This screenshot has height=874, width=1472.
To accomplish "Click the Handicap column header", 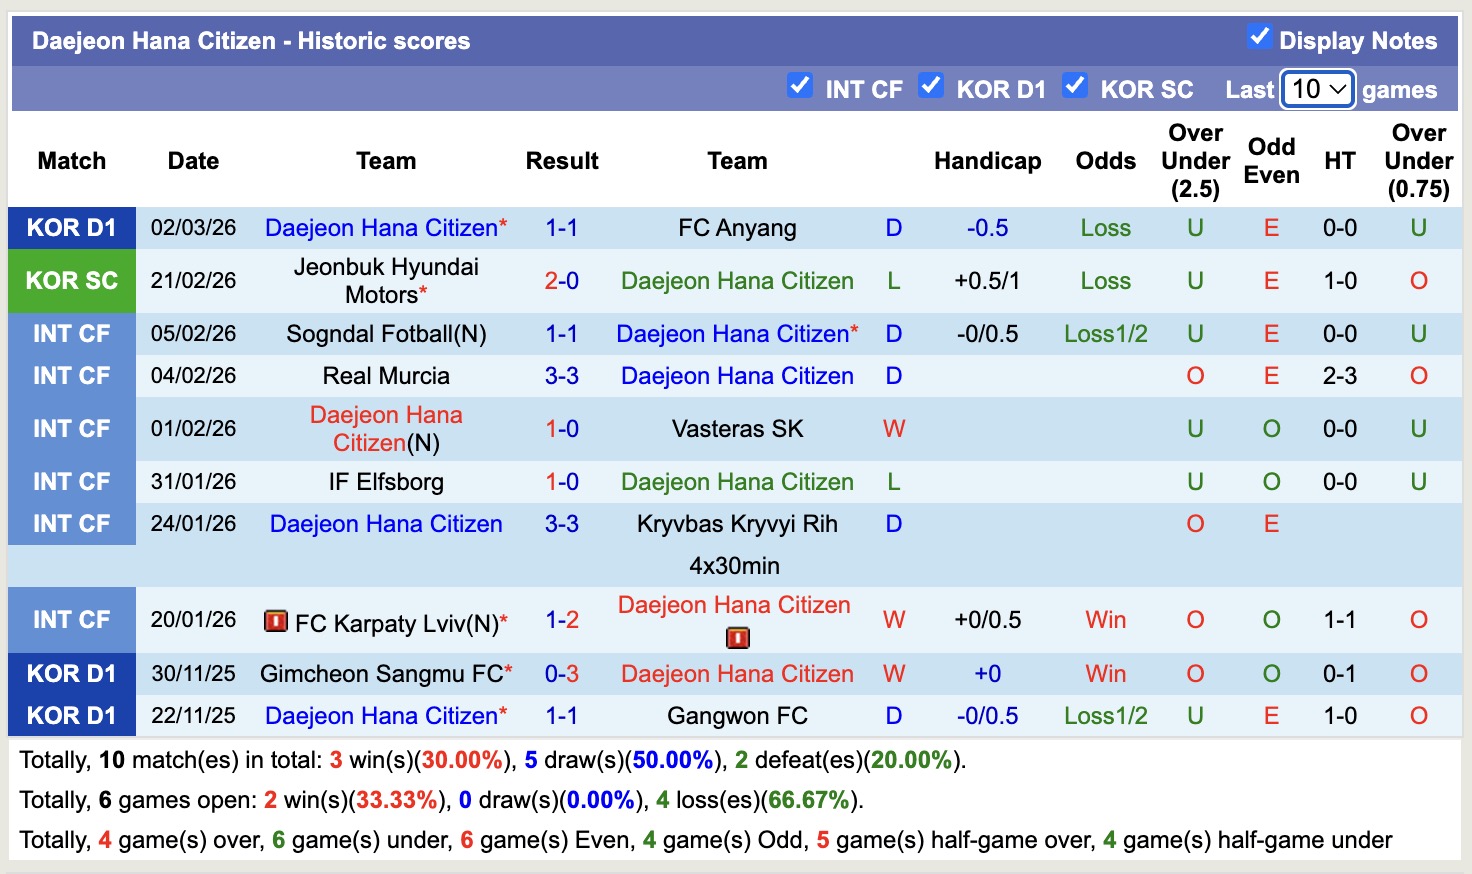I will click(x=988, y=160).
